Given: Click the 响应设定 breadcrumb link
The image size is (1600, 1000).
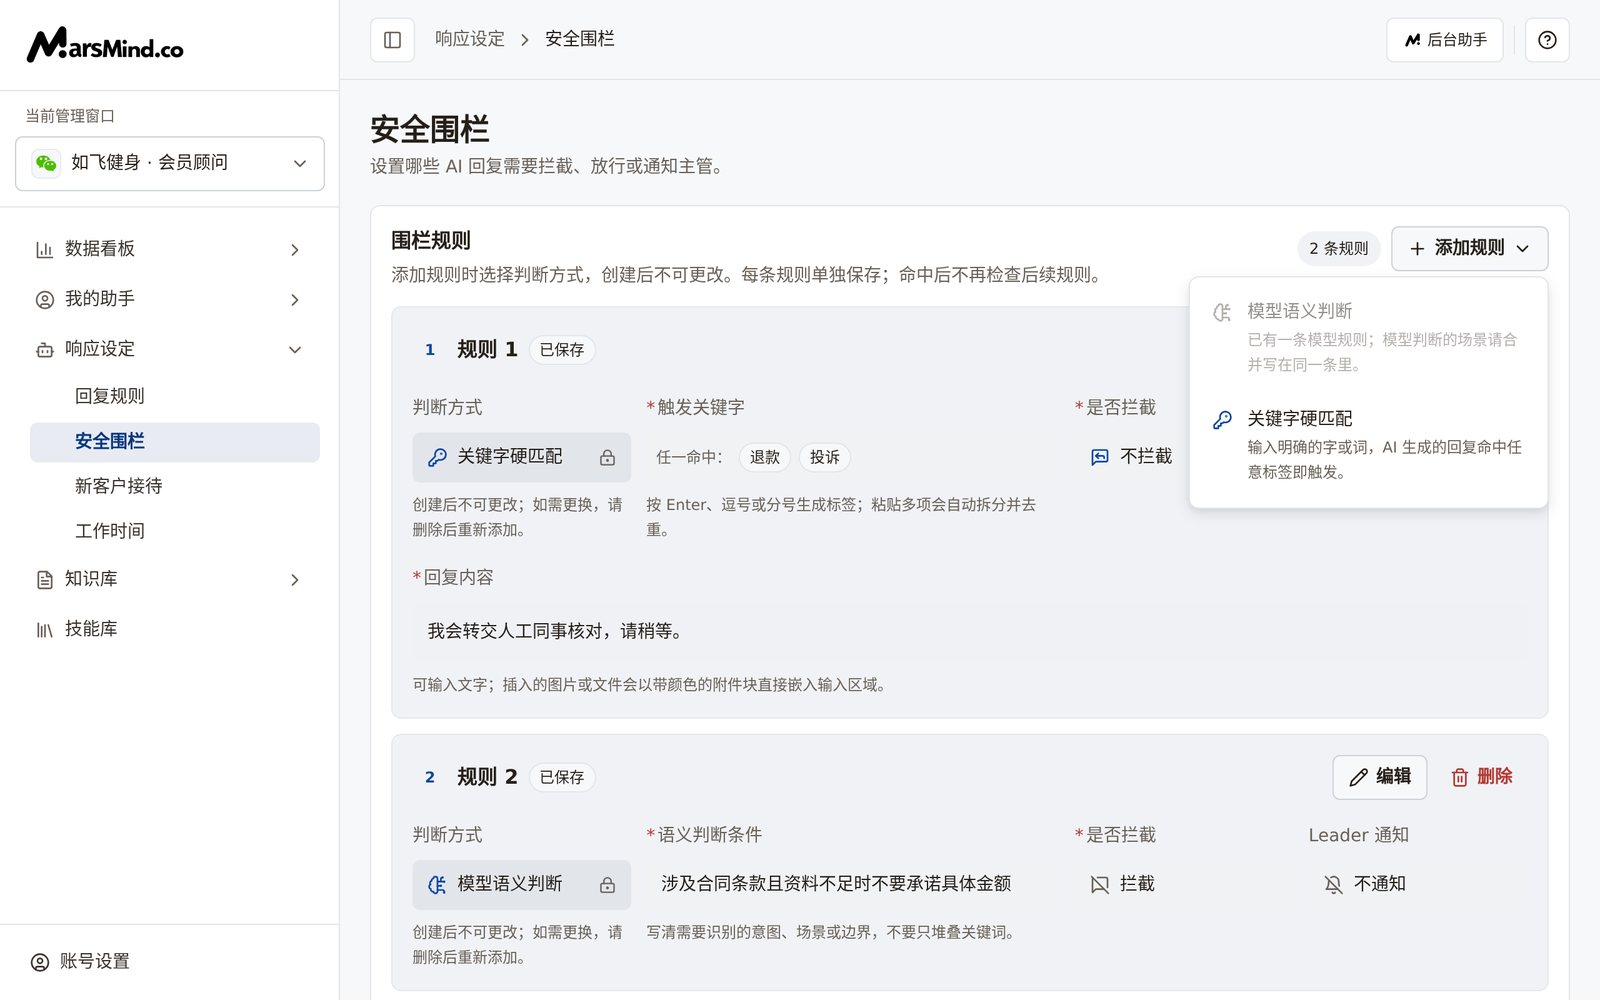Looking at the screenshot, I should click(469, 39).
